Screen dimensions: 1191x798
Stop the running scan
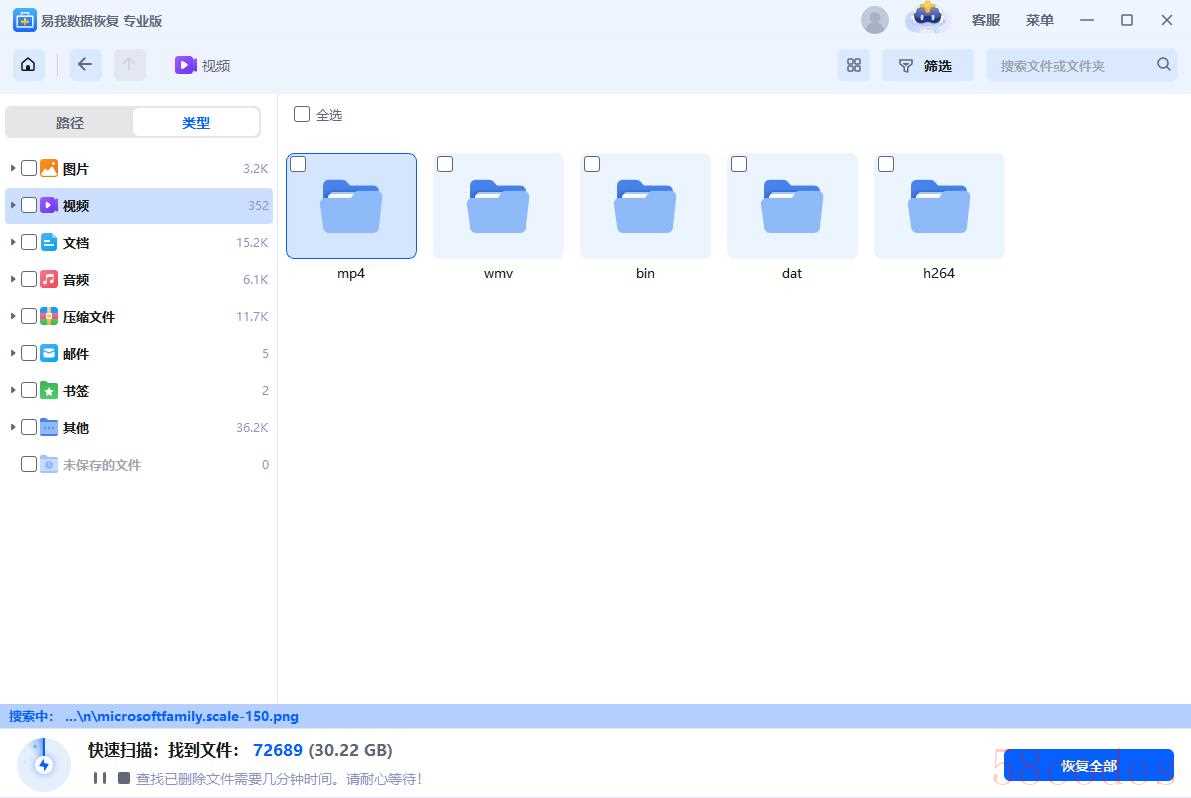124,778
